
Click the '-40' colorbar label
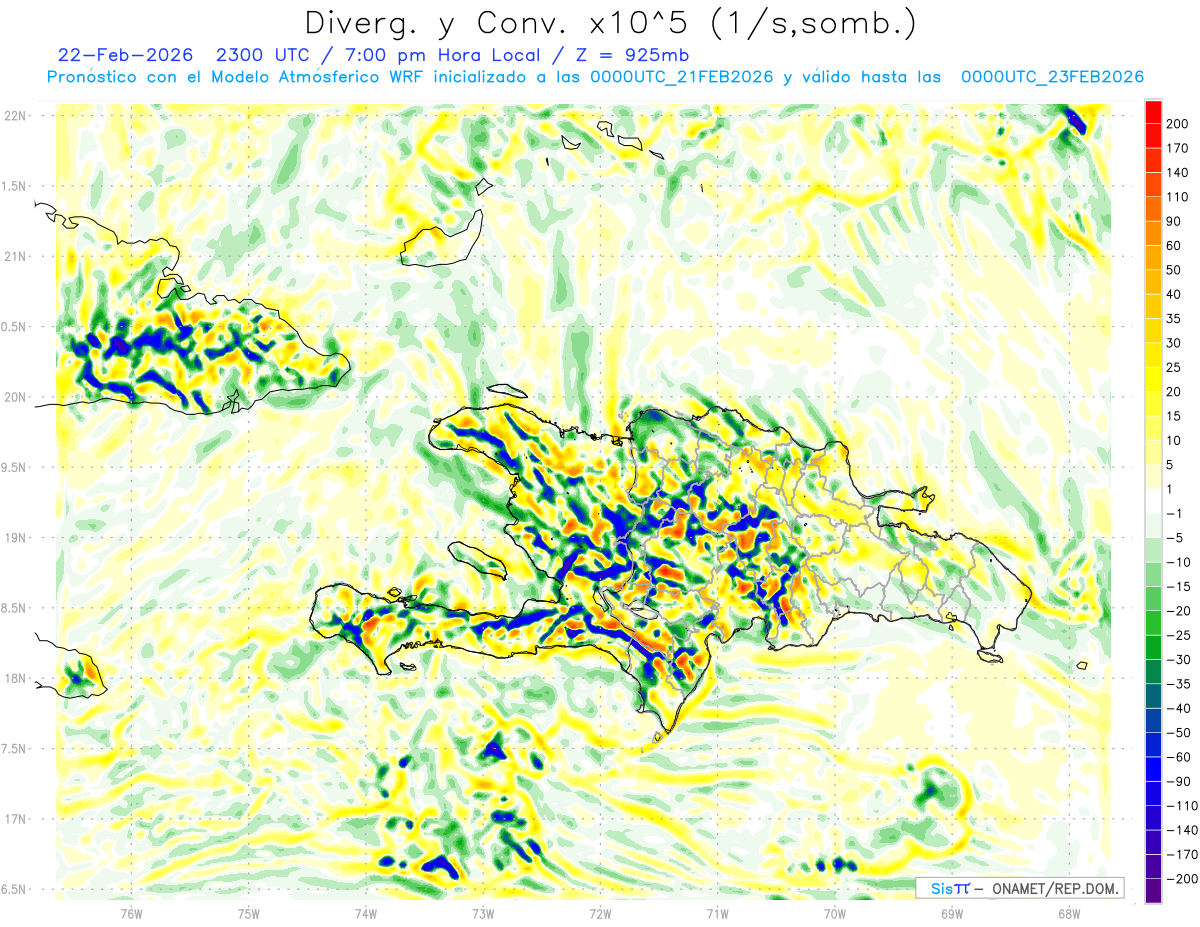(1179, 708)
